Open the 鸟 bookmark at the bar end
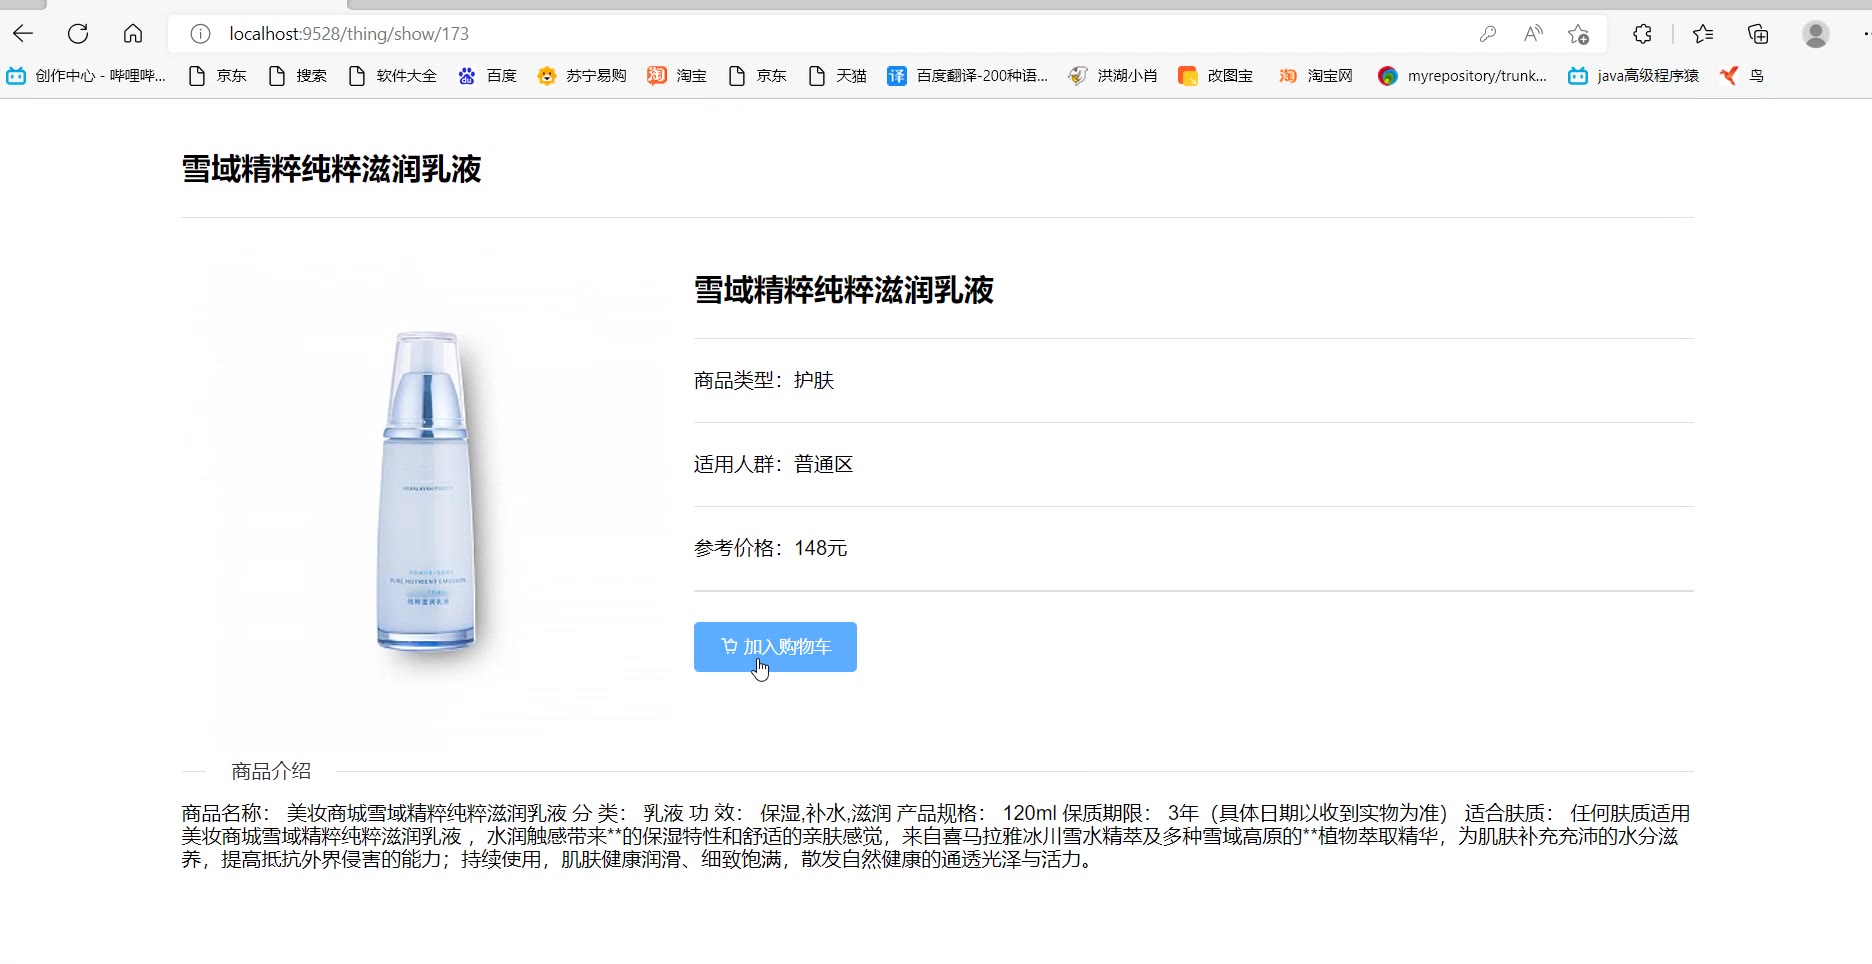The height and width of the screenshot is (964, 1872). pos(1741,76)
